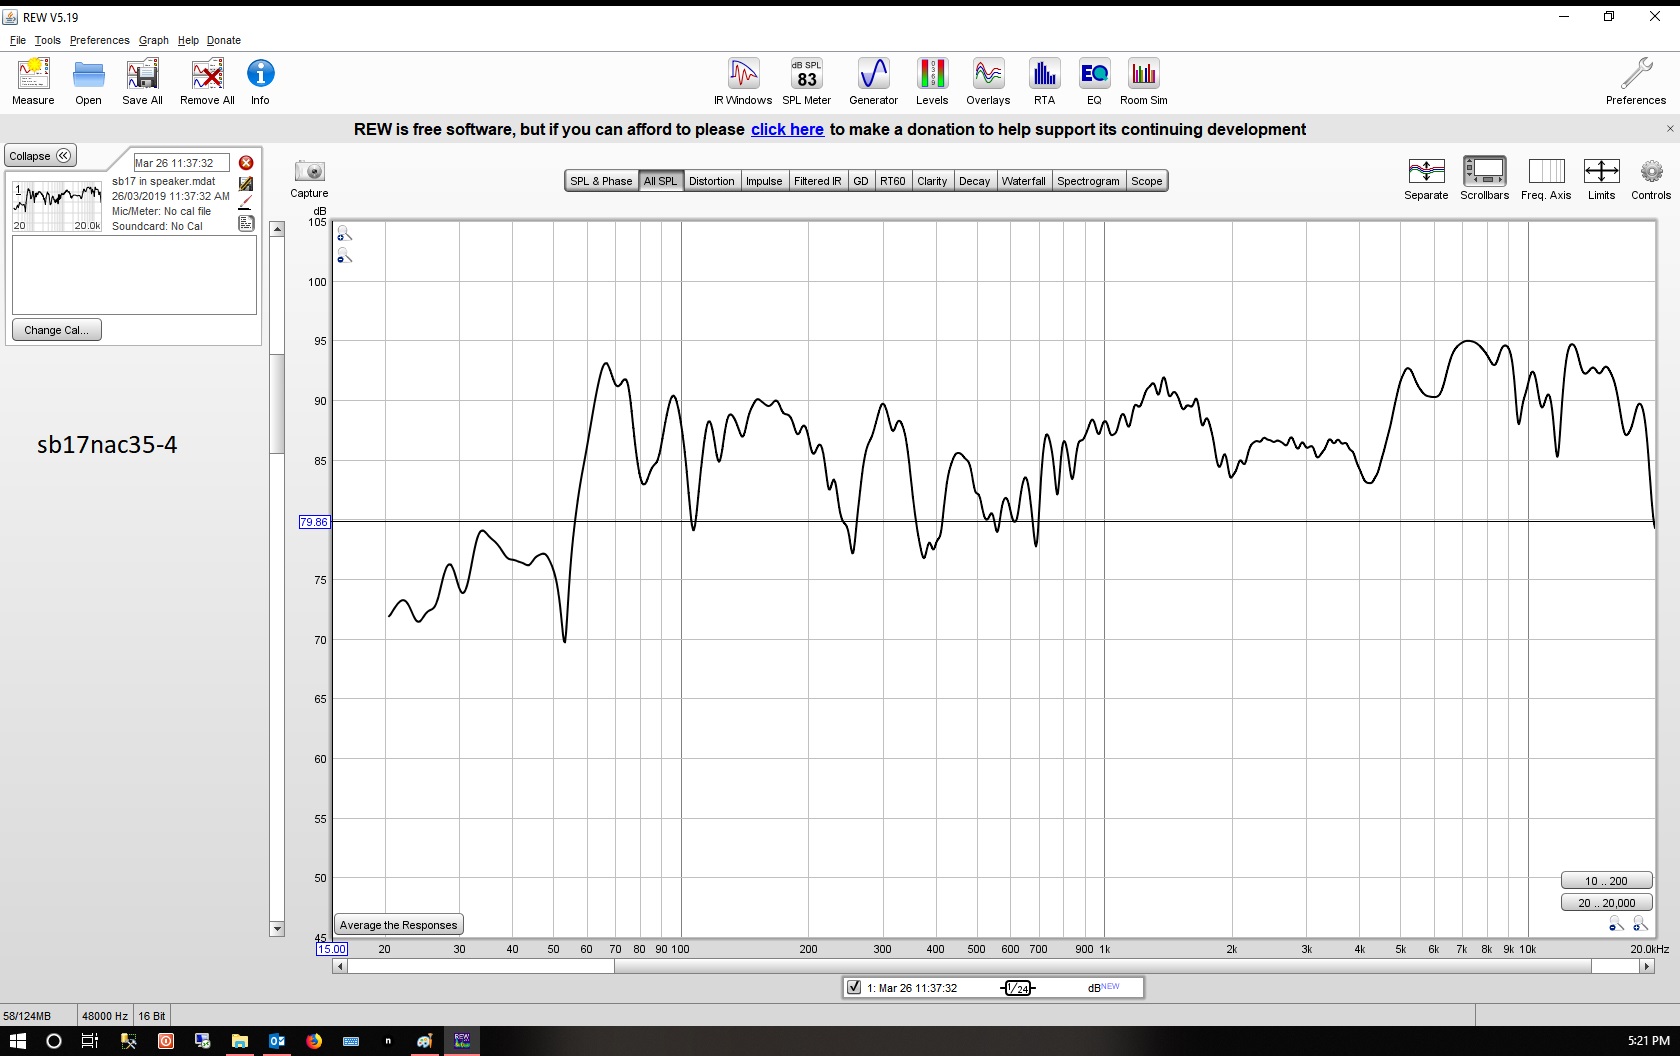Viewport: 1680px width, 1056px height.
Task: Zoom in vertical axis magnifier at top-left of graph
Action: click(x=344, y=234)
